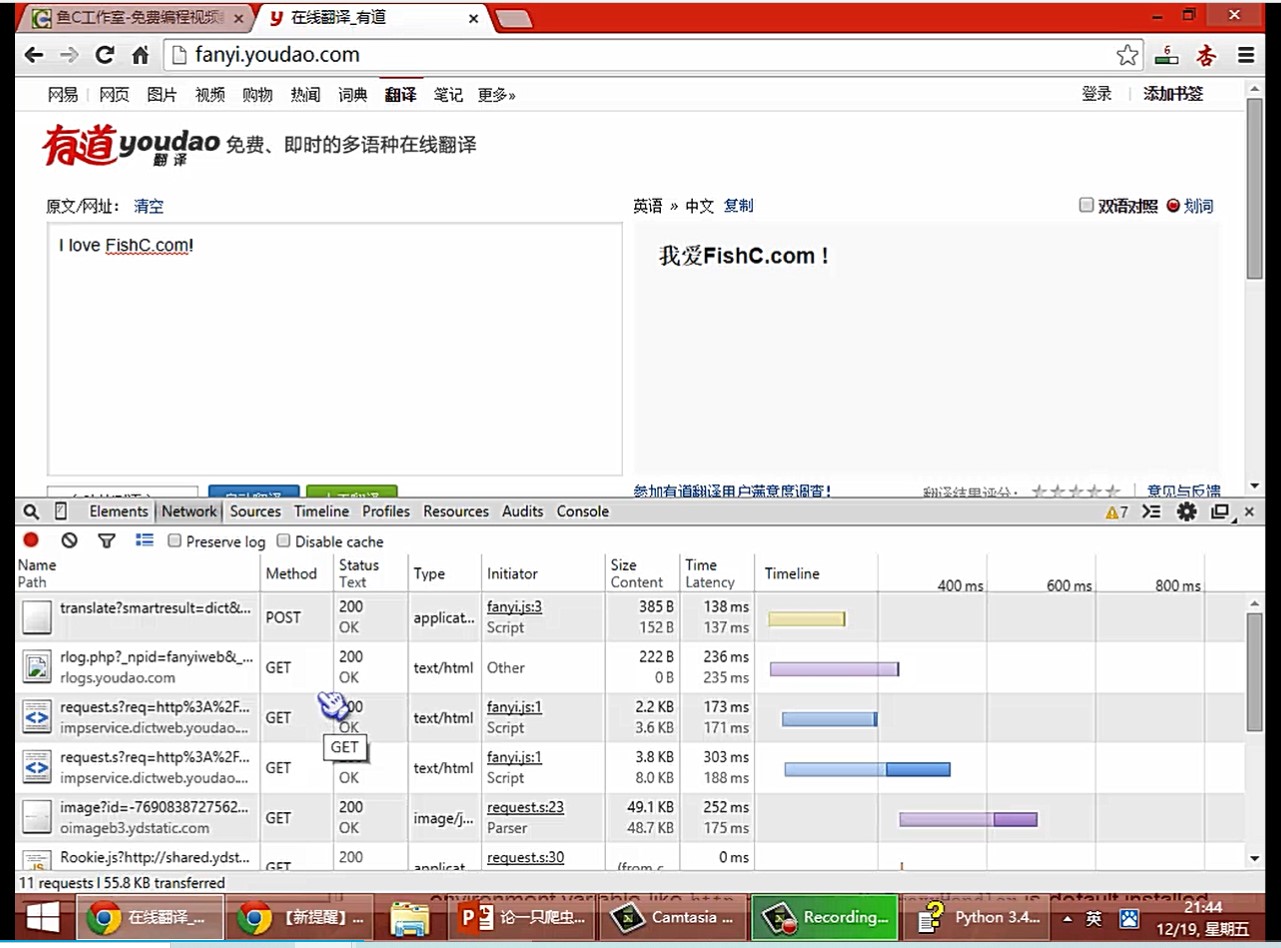
Task: Click the browser forward arrow
Action: point(69,55)
